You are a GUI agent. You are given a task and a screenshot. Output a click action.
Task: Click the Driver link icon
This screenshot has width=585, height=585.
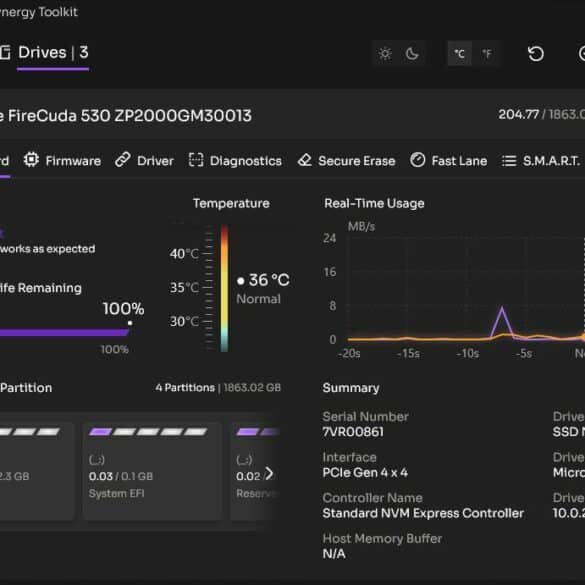coord(122,160)
